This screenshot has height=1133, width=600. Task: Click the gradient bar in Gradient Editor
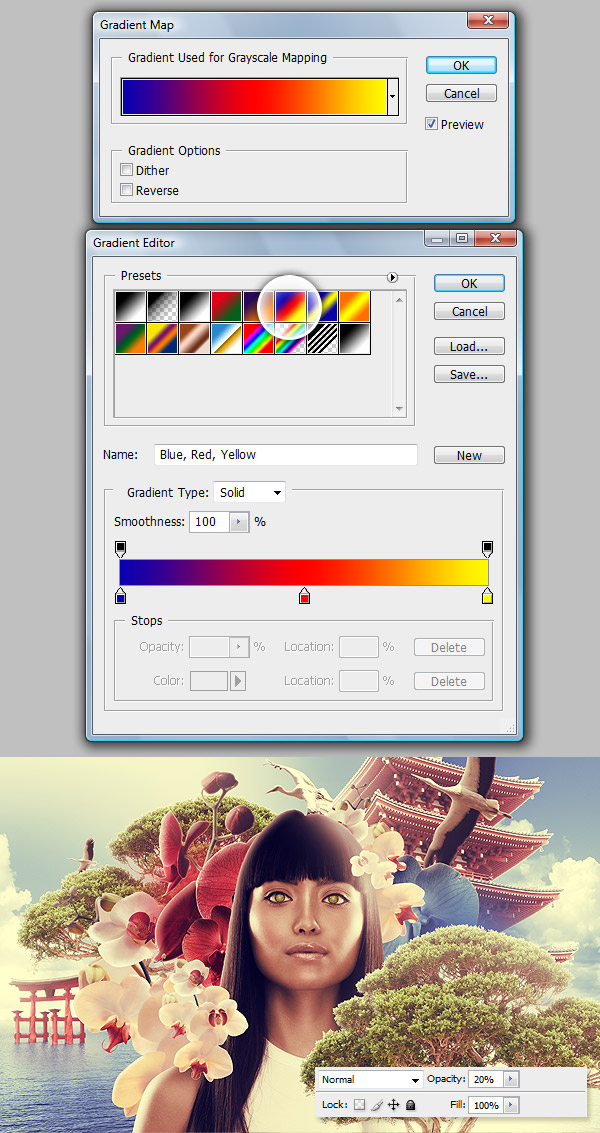point(304,572)
